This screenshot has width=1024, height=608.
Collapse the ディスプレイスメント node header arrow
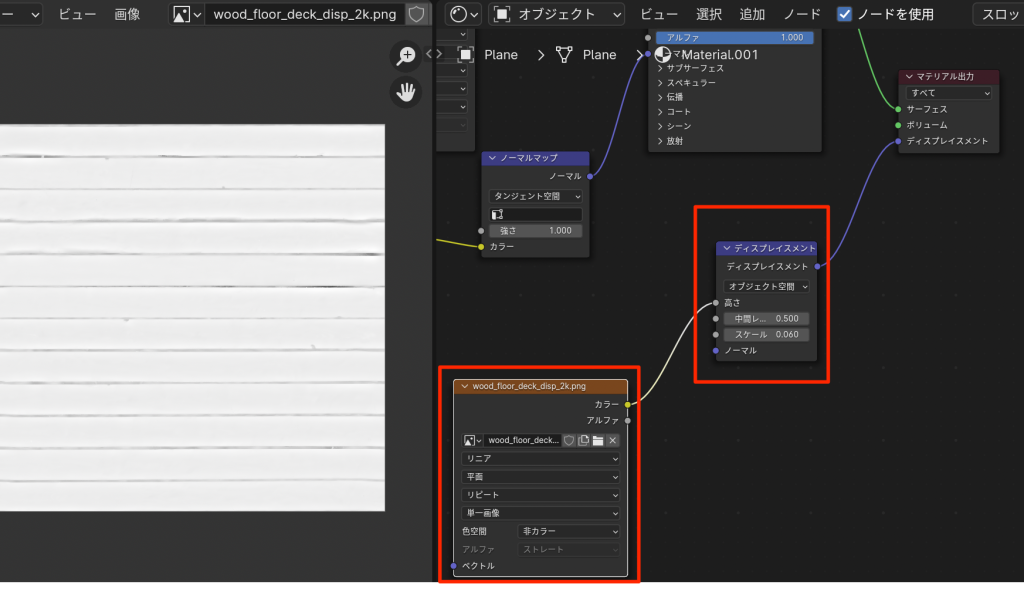[x=727, y=248]
